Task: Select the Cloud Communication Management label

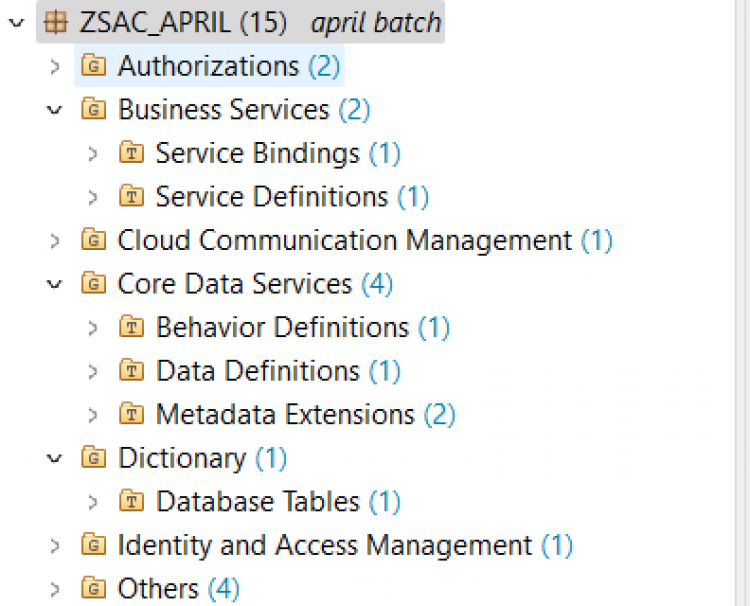Action: pos(344,240)
